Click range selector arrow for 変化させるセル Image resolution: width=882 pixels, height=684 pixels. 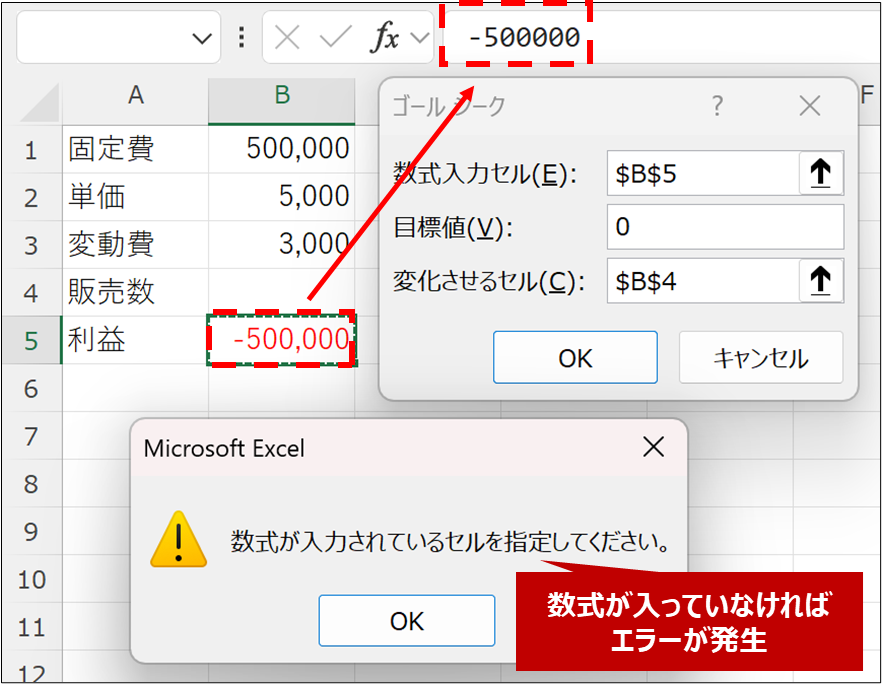point(820,281)
